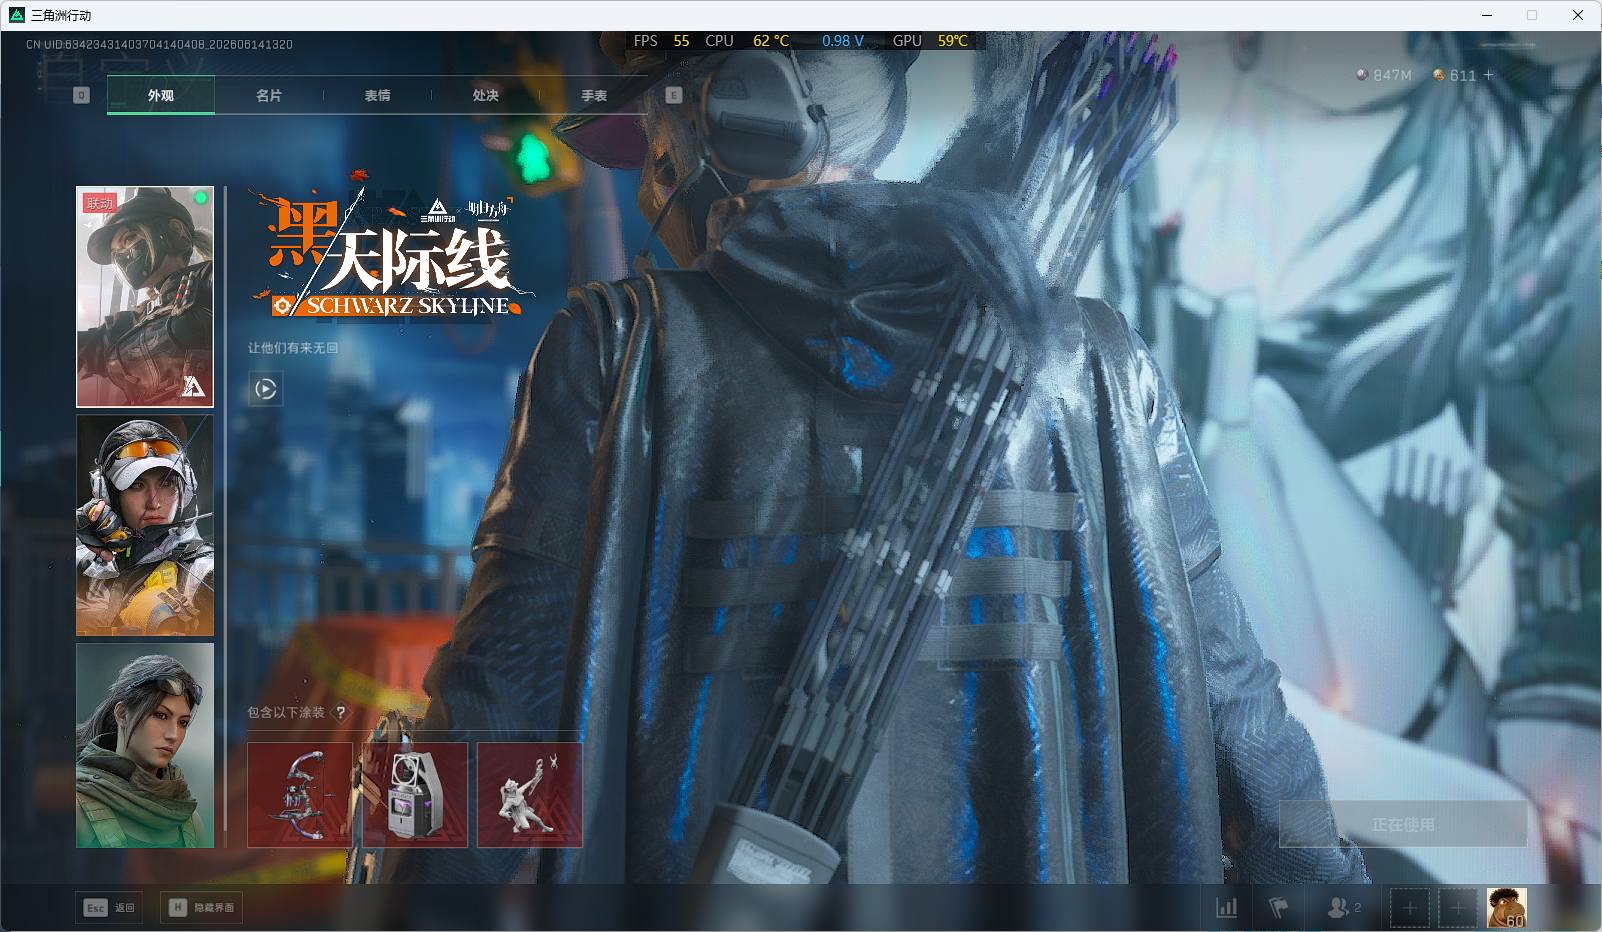Select the 表情 tab

click(377, 96)
